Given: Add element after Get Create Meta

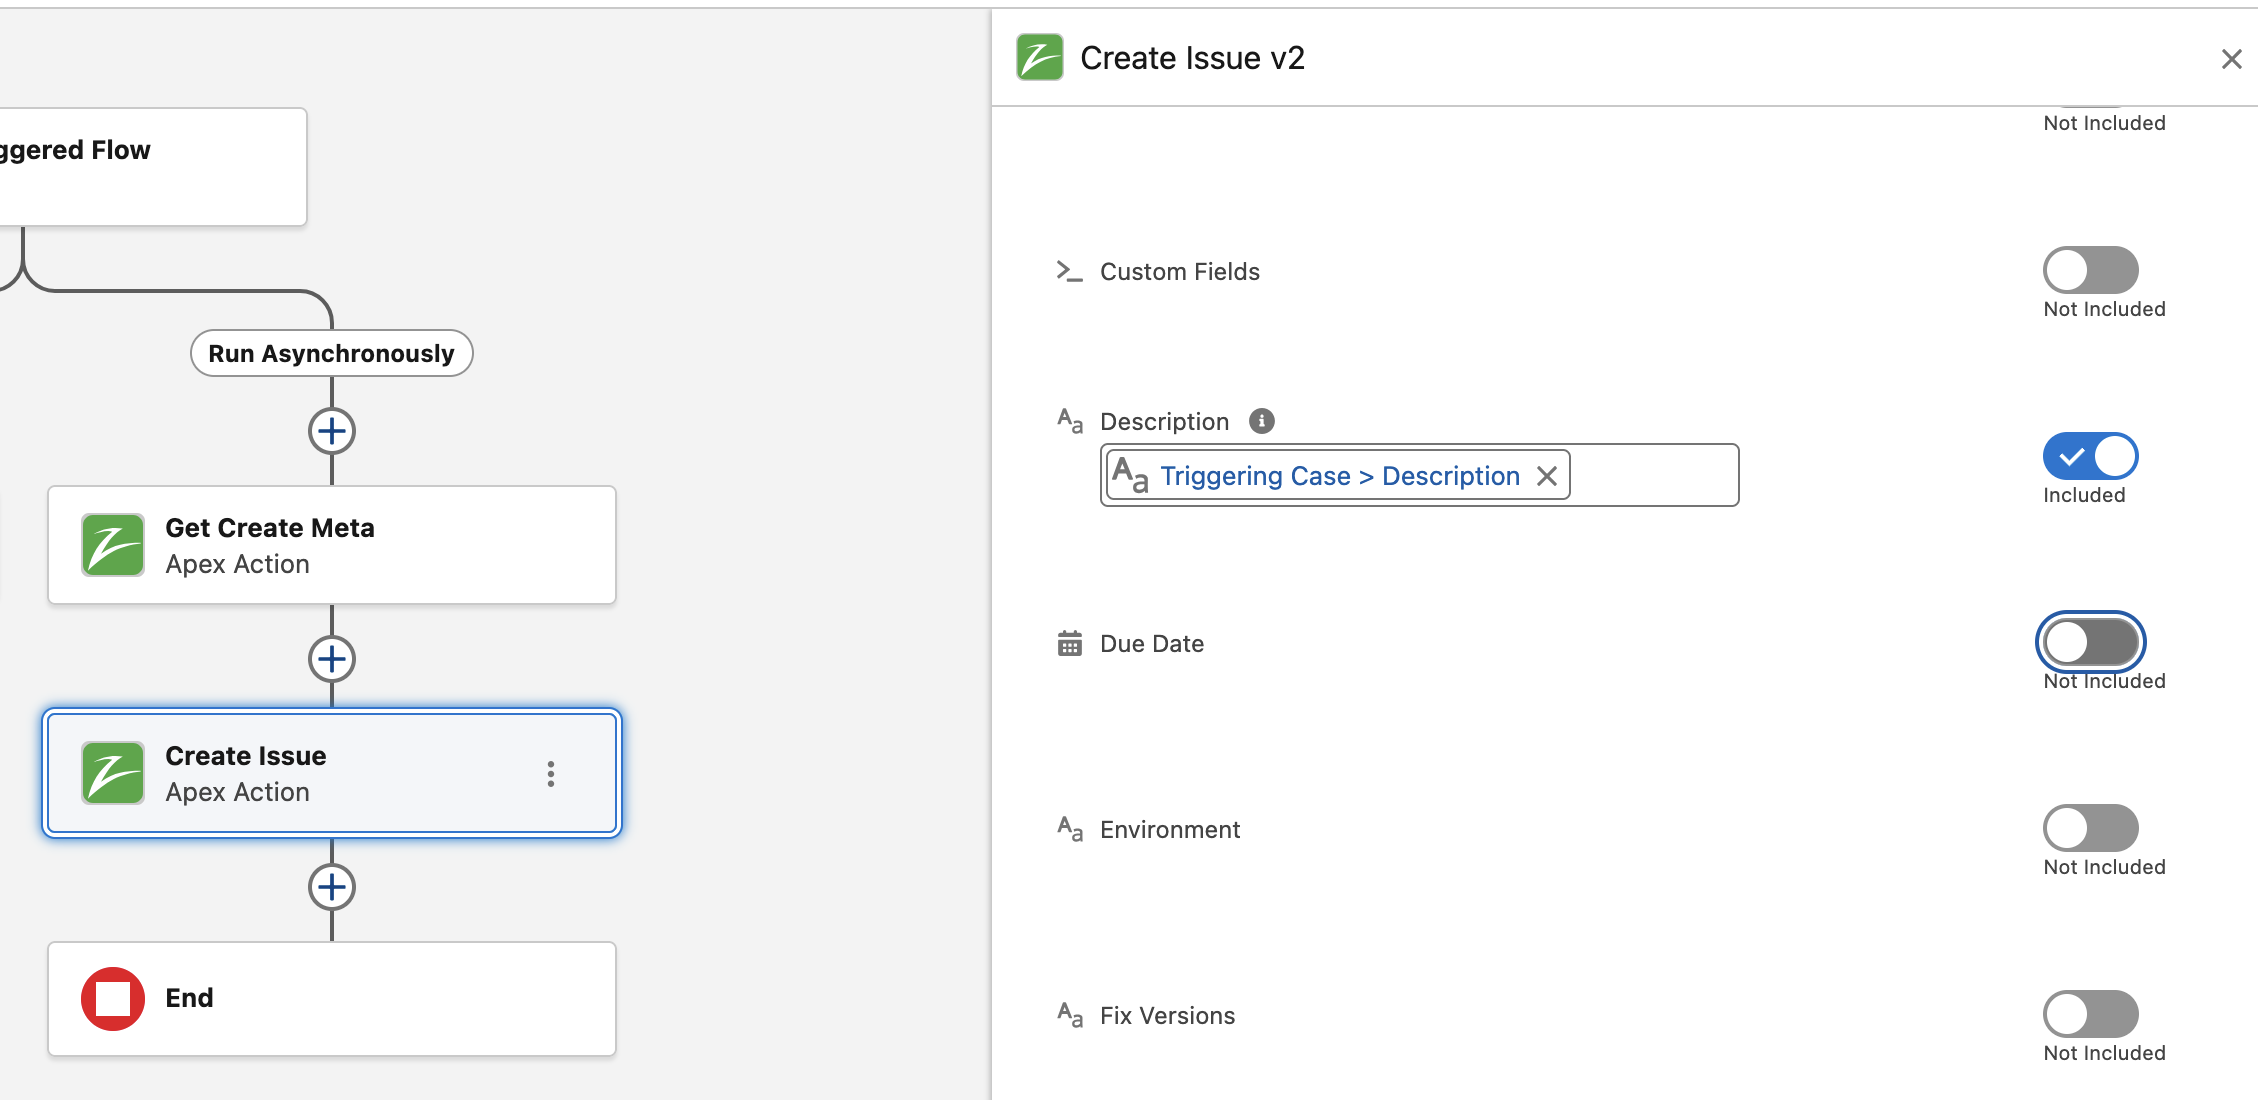Looking at the screenshot, I should pyautogui.click(x=332, y=659).
